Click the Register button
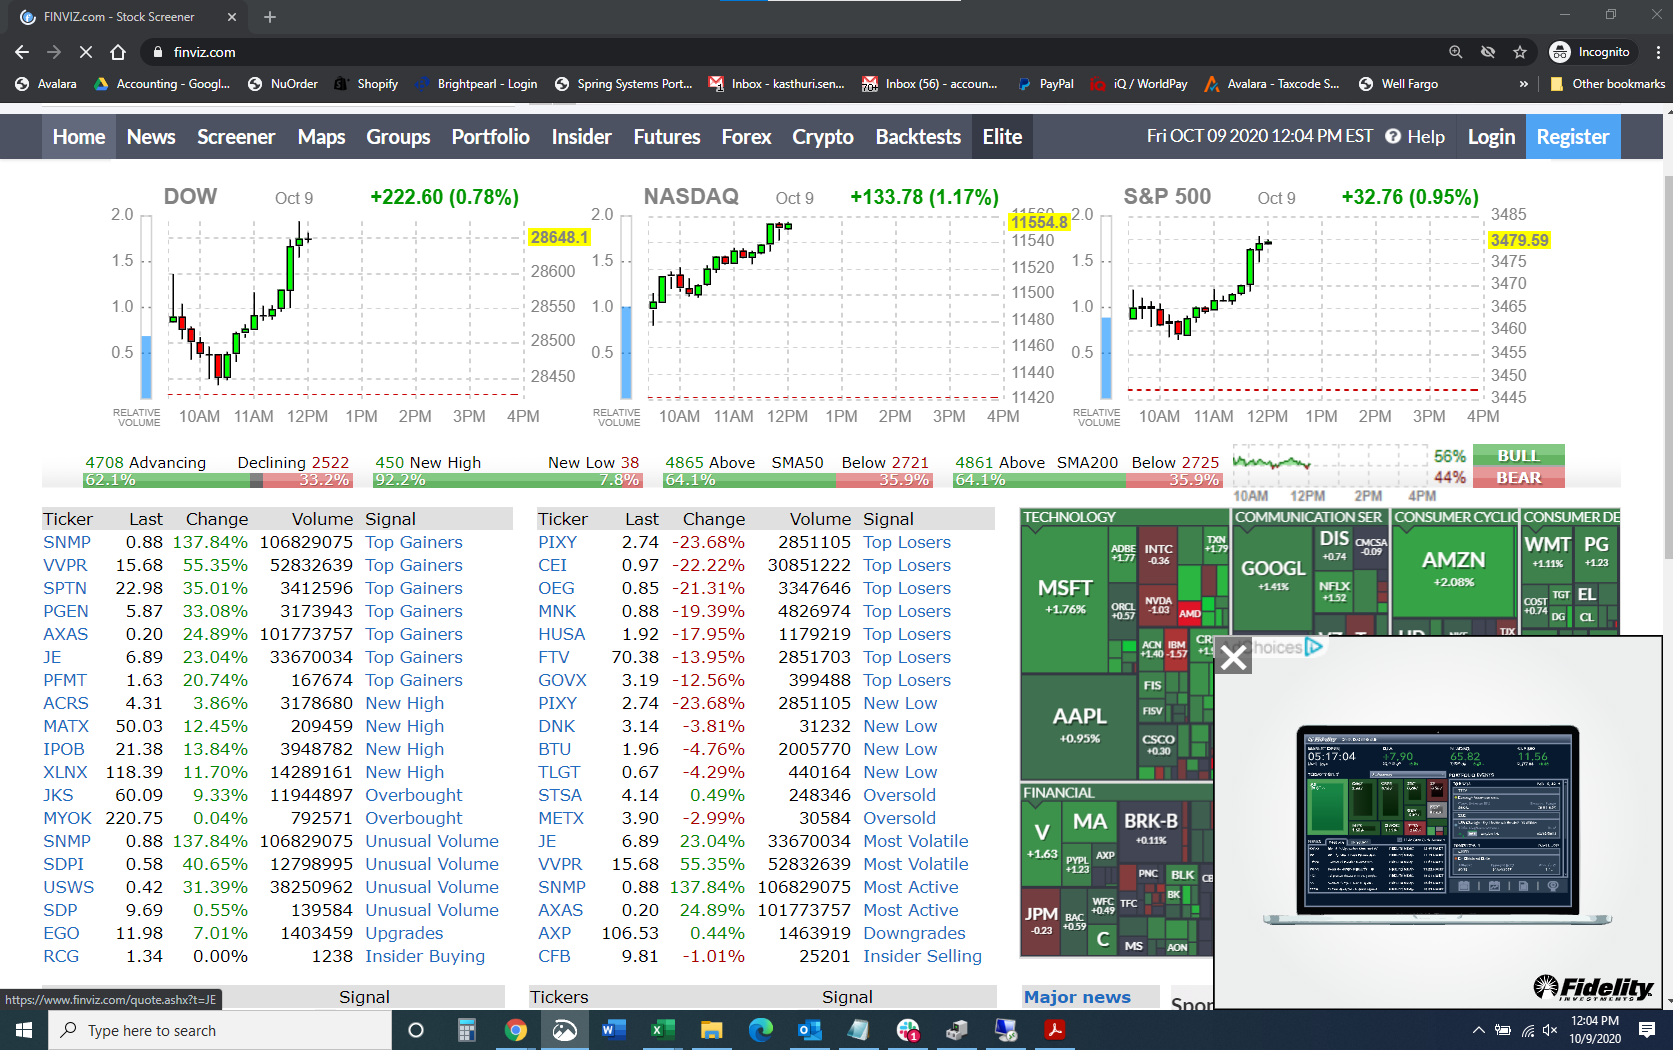 (x=1573, y=137)
